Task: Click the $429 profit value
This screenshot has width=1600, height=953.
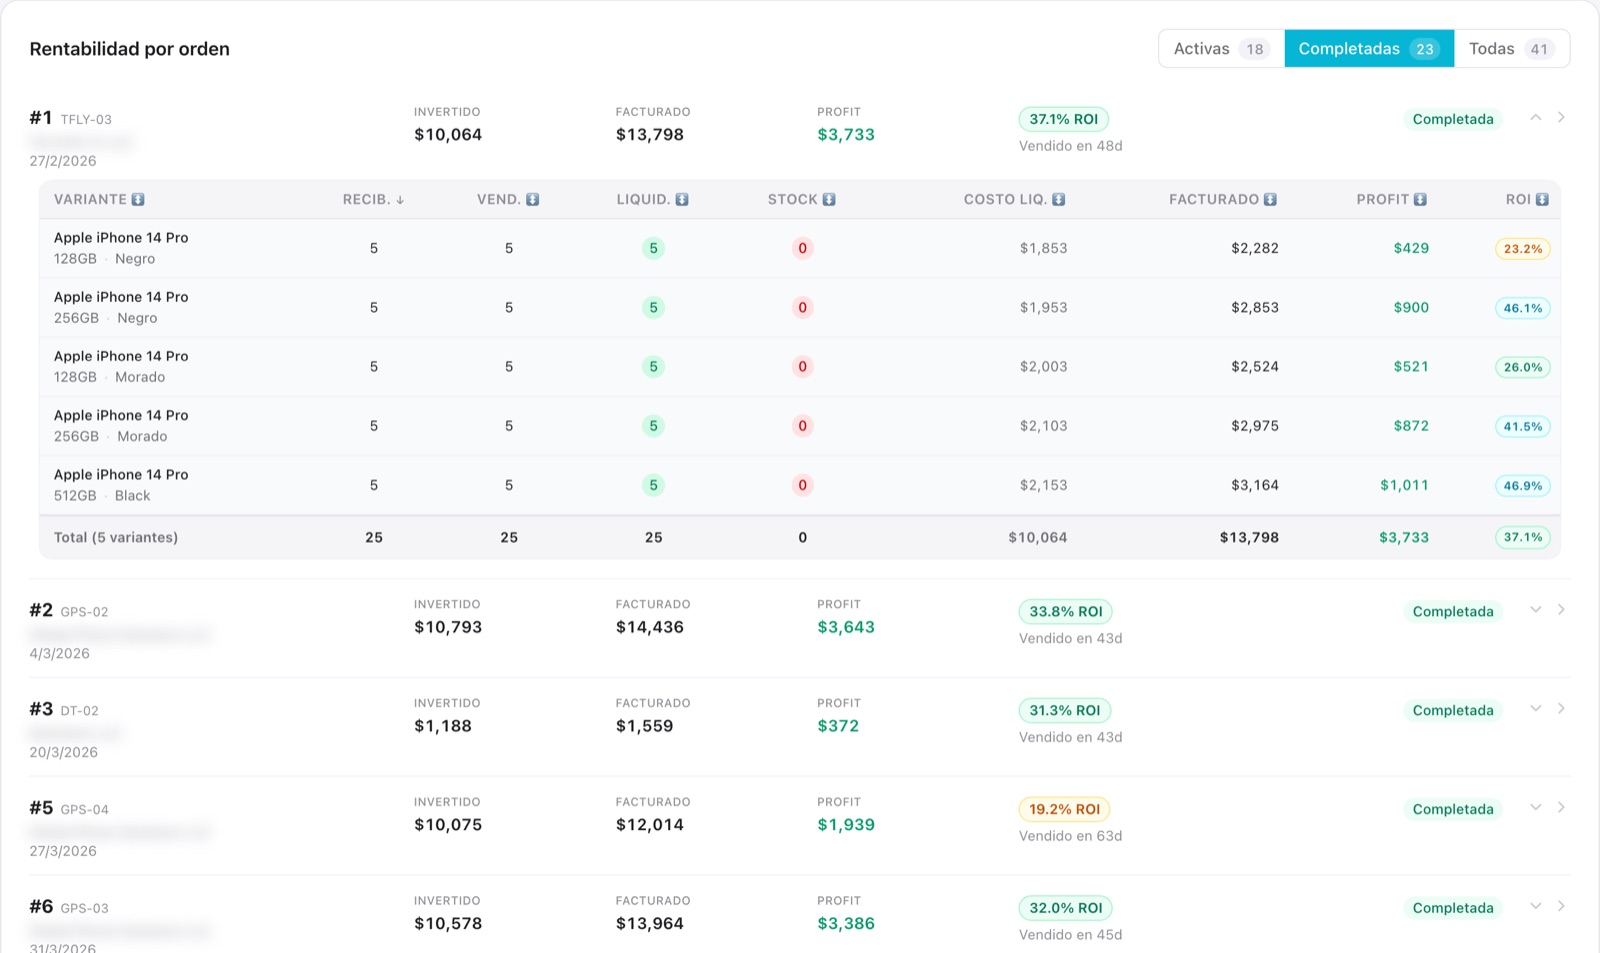Action: [x=1411, y=248]
